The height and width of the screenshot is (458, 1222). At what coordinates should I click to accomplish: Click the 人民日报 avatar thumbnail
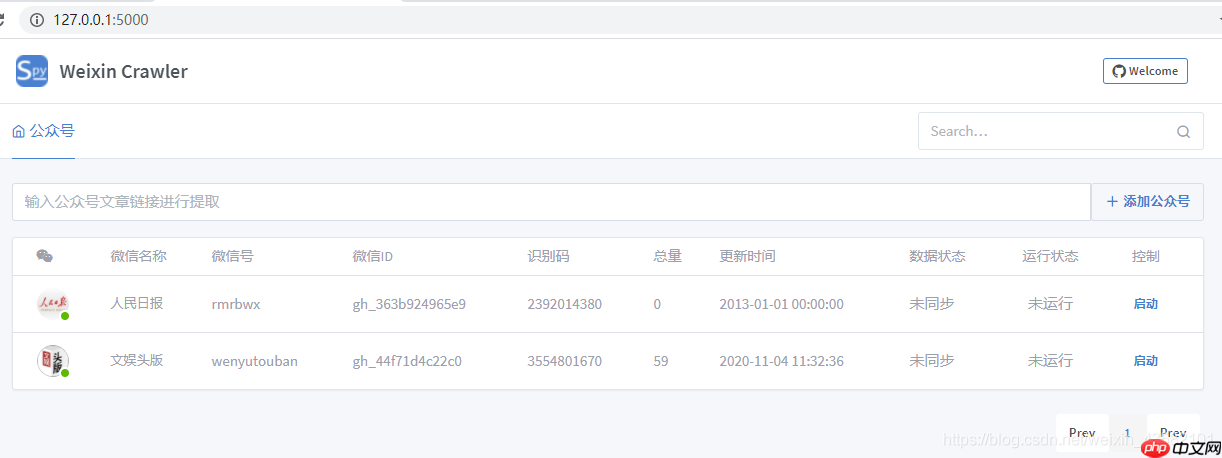pyautogui.click(x=53, y=304)
